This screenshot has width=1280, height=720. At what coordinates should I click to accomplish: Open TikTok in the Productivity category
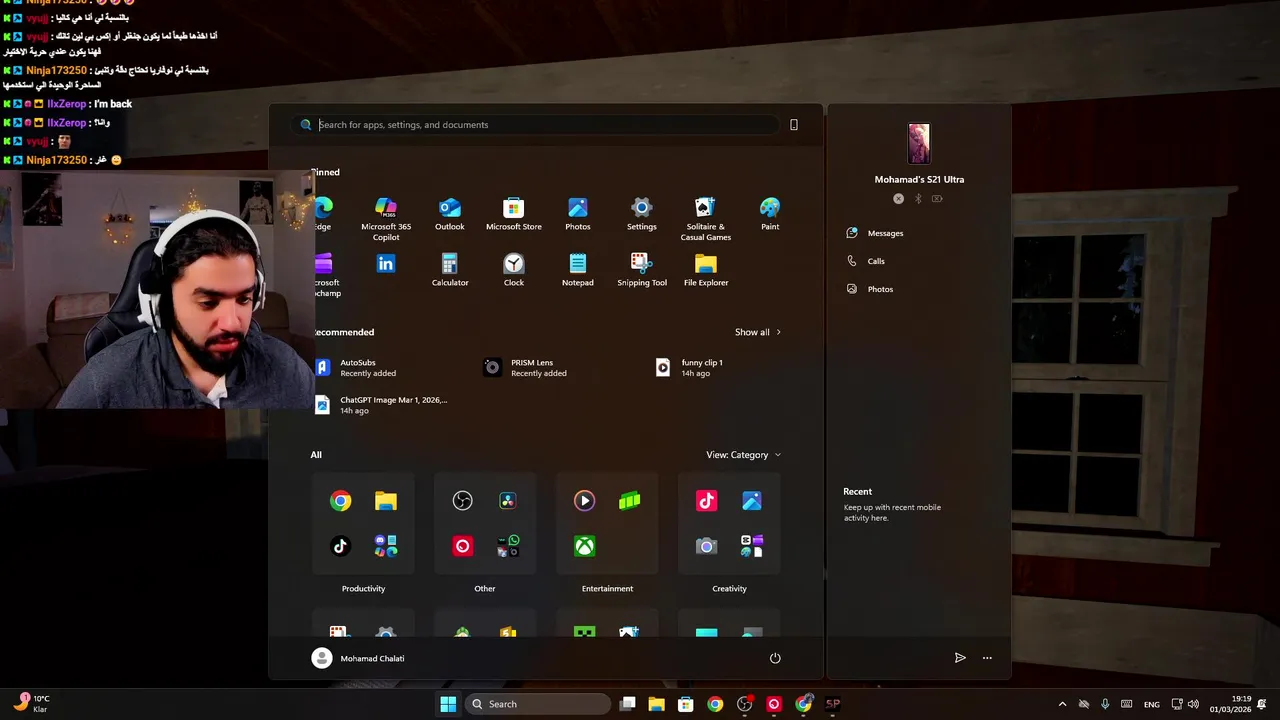point(341,546)
